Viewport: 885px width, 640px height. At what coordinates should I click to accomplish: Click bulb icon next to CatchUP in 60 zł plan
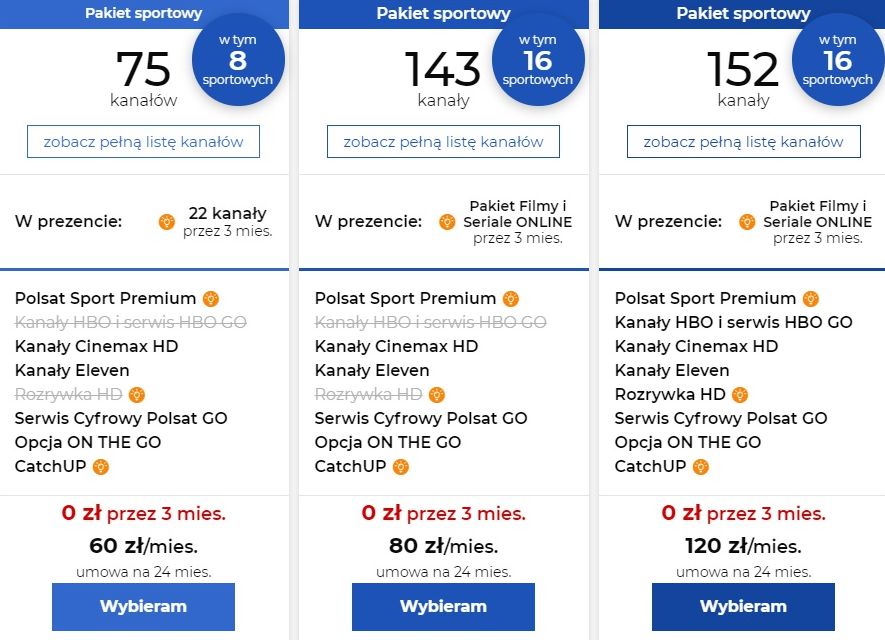coord(101,467)
